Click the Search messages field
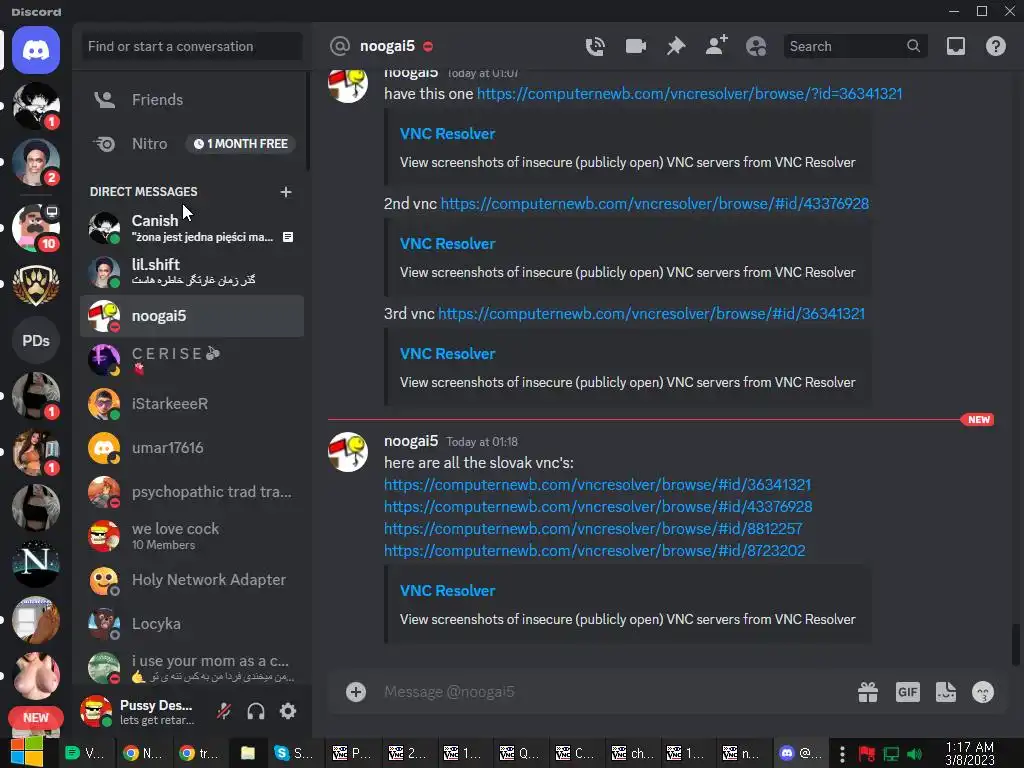 point(856,46)
